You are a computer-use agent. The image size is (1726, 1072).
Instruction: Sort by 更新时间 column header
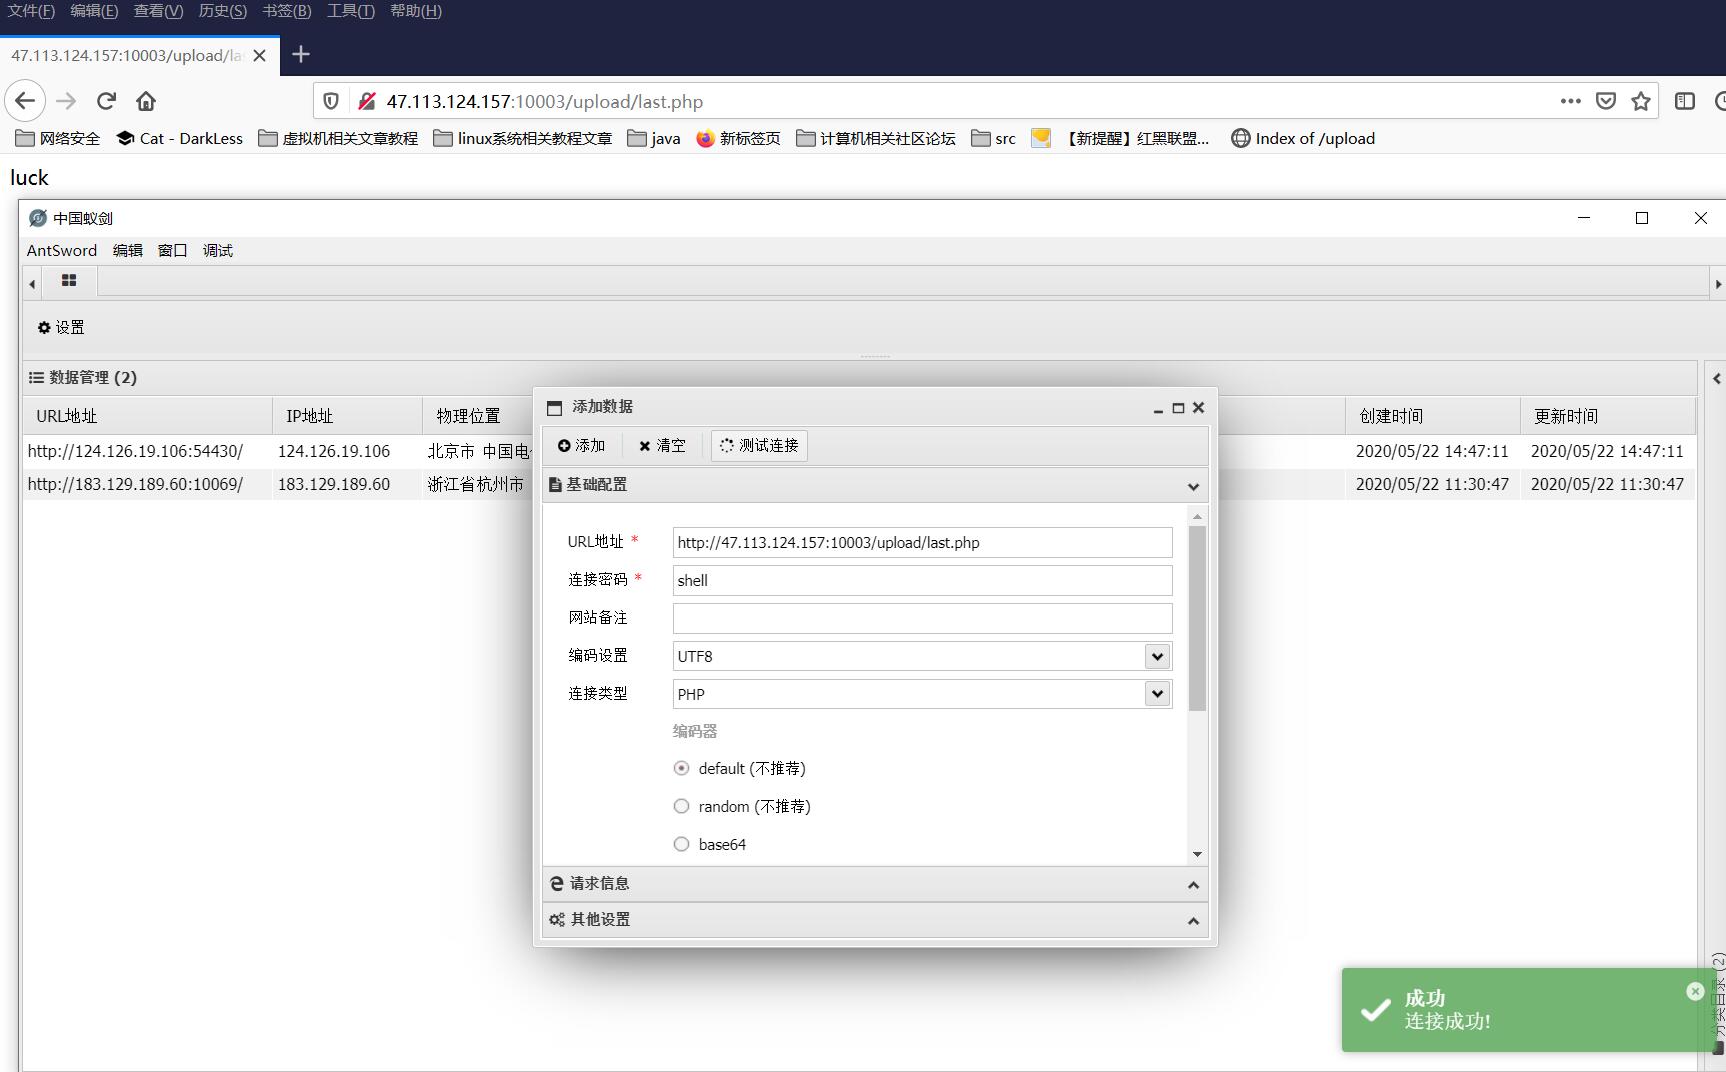point(1607,416)
